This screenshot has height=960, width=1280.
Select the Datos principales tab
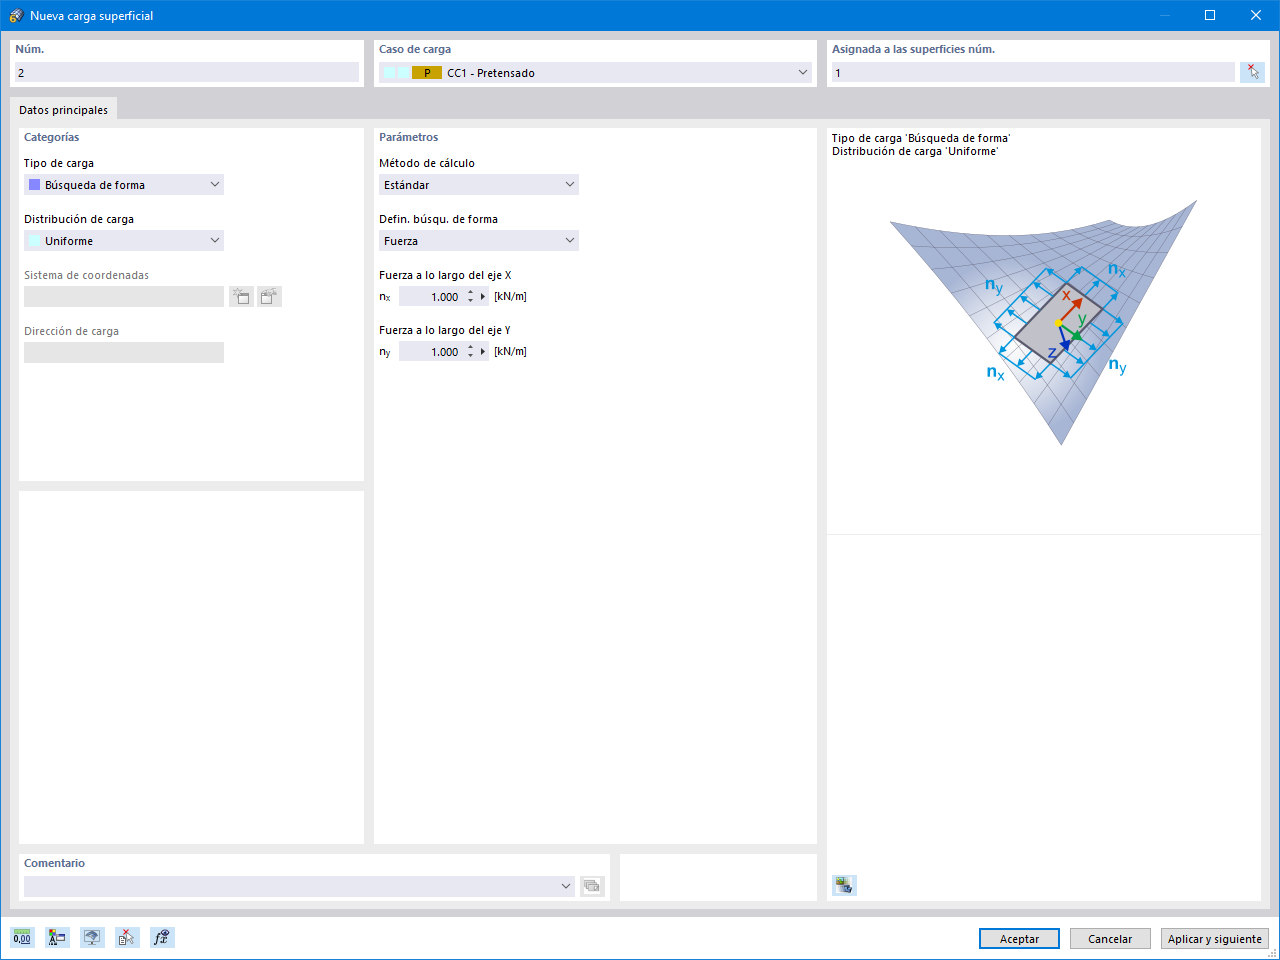(64, 110)
